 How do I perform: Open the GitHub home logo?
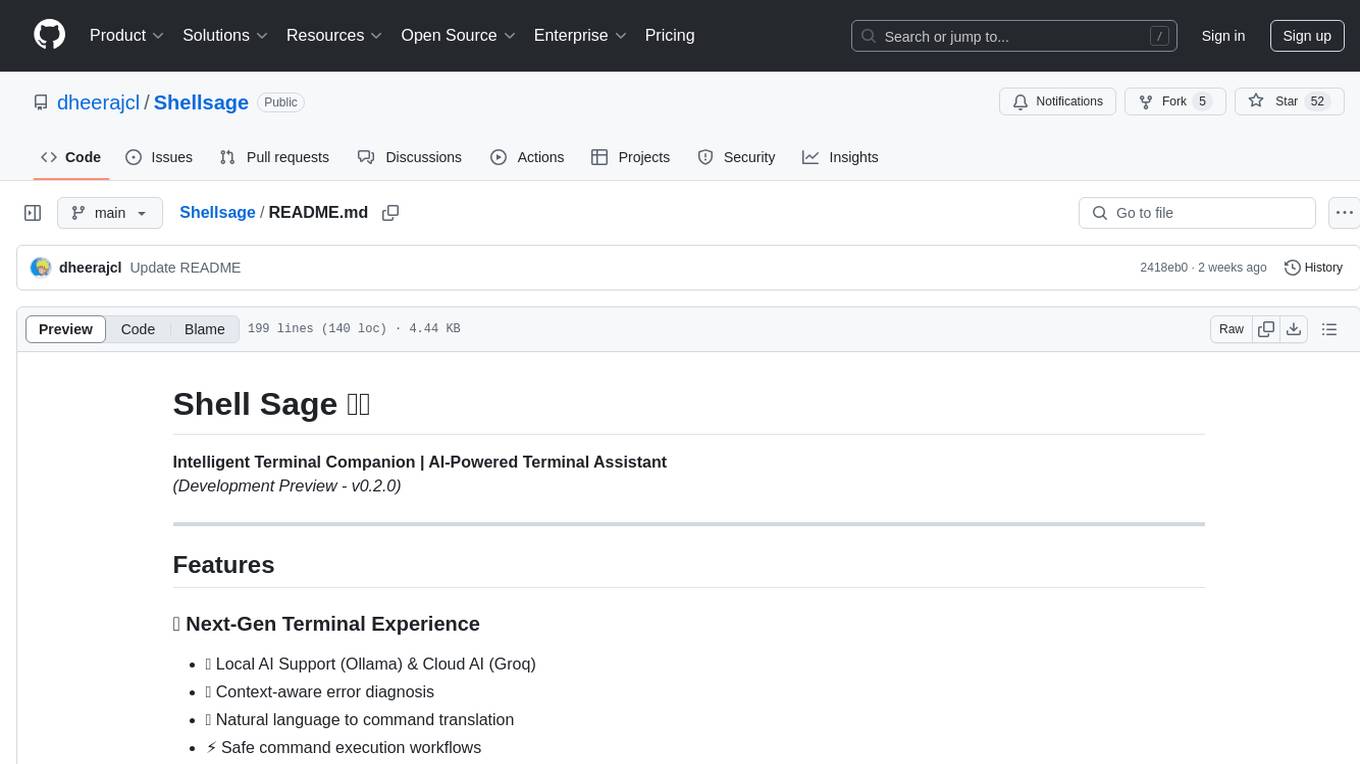click(49, 35)
